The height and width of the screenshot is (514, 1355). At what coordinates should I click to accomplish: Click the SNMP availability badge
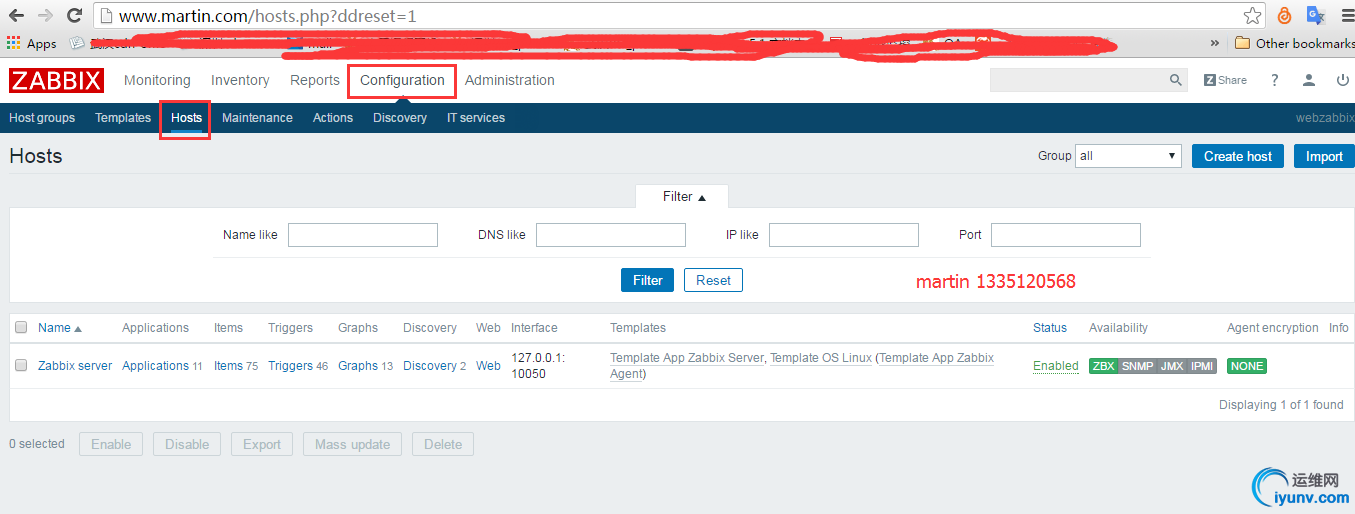(1137, 366)
